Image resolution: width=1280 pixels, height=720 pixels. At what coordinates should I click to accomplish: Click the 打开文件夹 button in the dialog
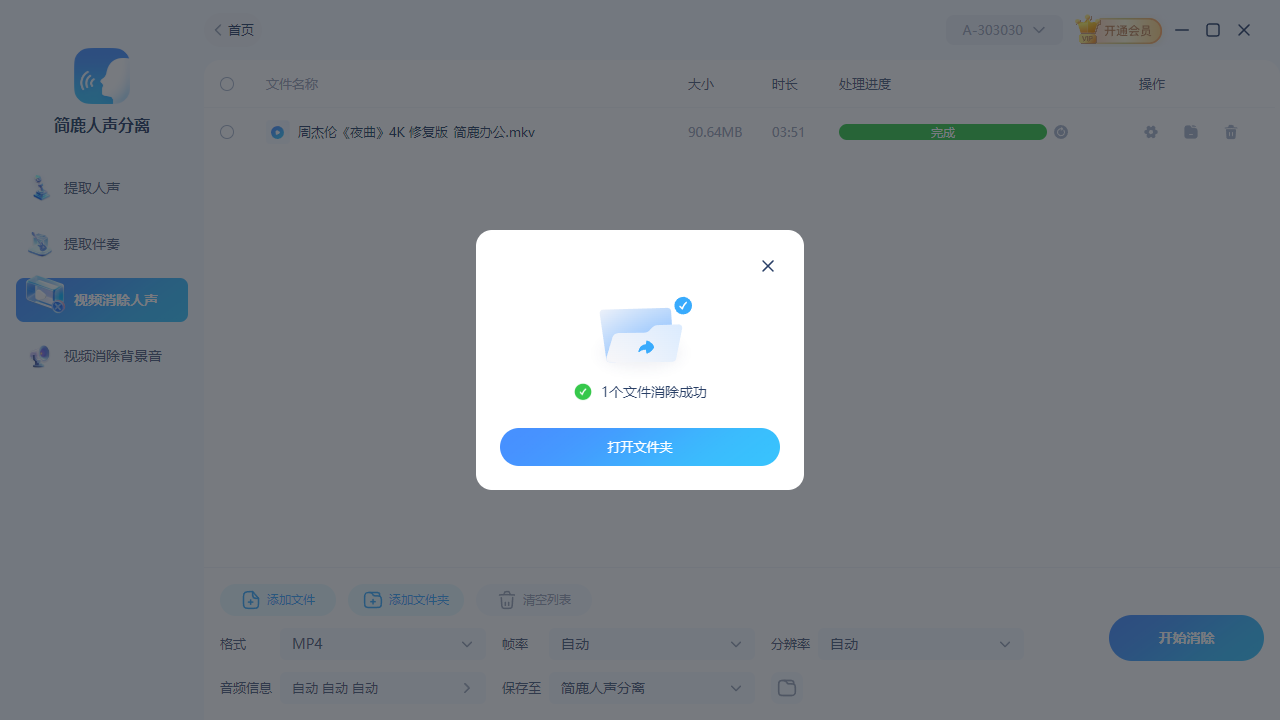click(x=640, y=447)
